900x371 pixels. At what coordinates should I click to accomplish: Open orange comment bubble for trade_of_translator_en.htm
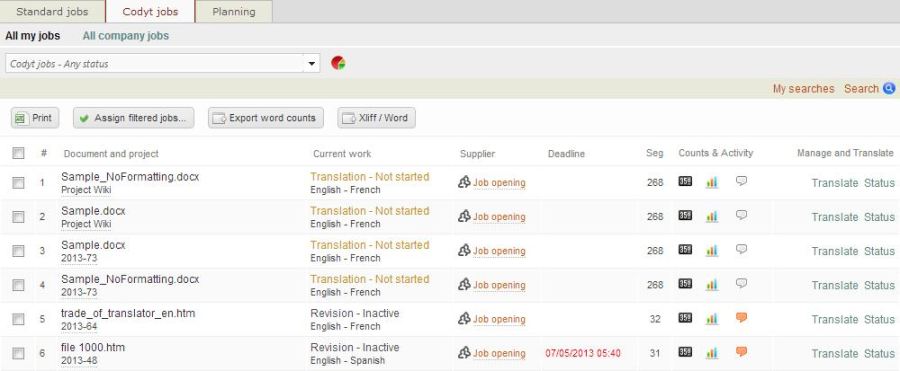click(742, 318)
